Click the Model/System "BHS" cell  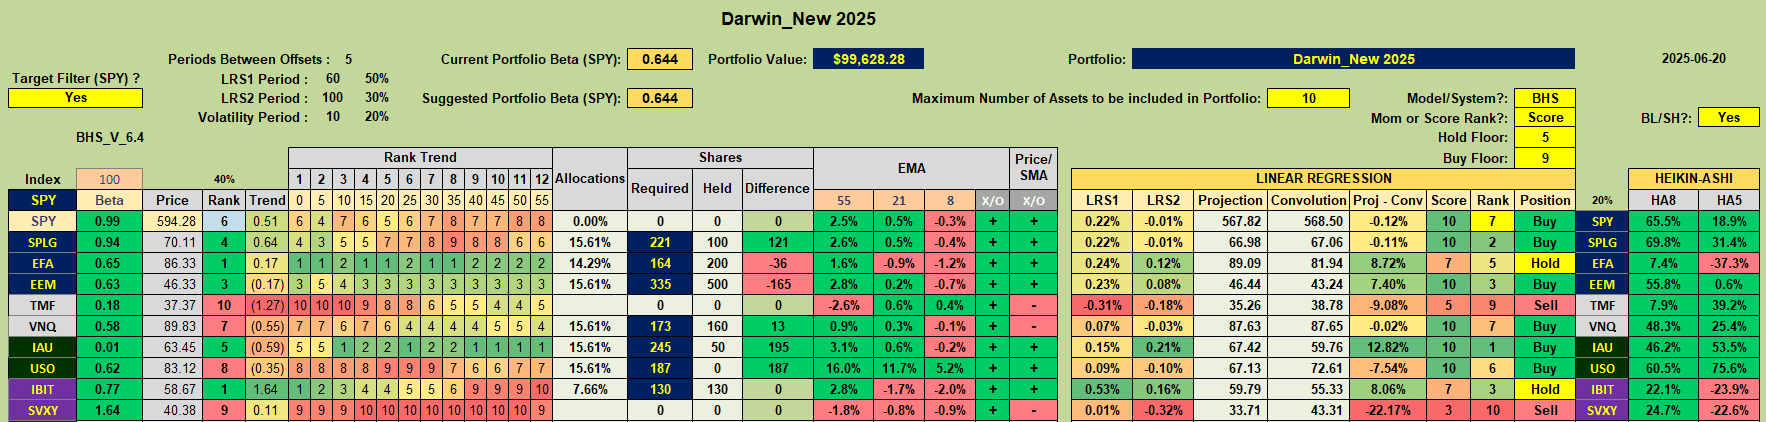click(1545, 98)
